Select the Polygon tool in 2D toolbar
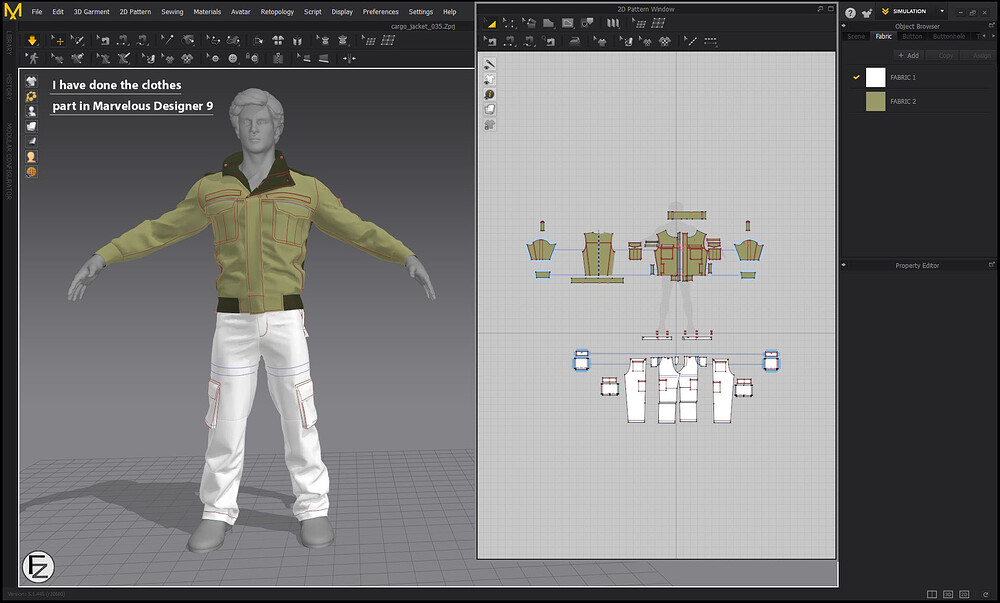The width and height of the screenshot is (1000, 603). pos(548,23)
